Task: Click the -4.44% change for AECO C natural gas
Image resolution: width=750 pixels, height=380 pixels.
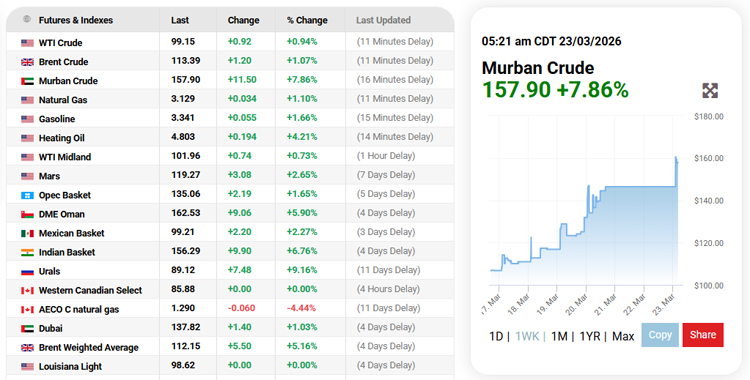Action: (301, 308)
